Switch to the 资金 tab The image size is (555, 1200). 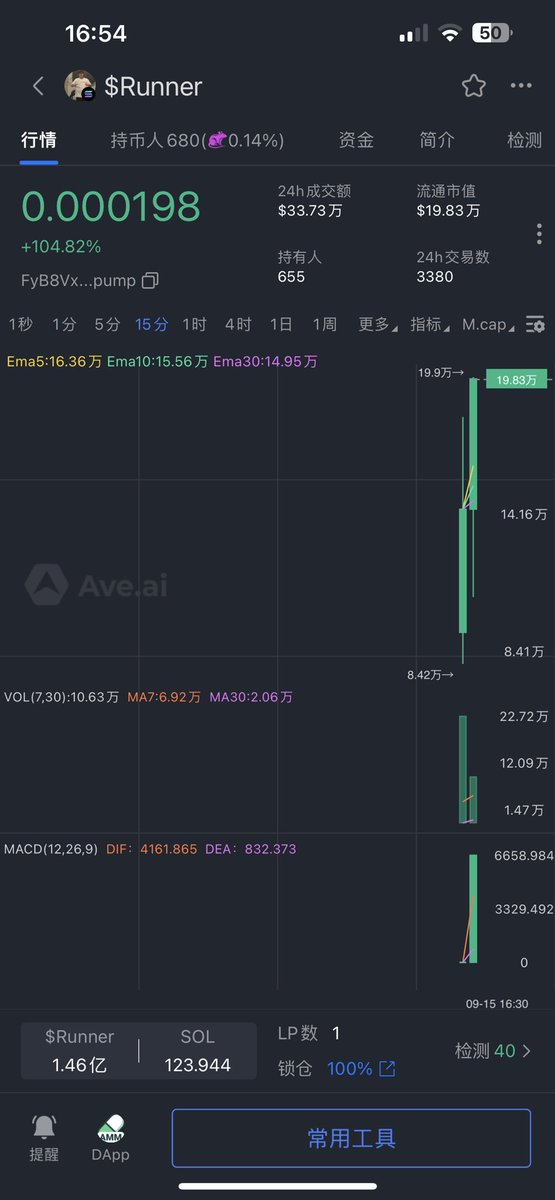pyautogui.click(x=357, y=141)
